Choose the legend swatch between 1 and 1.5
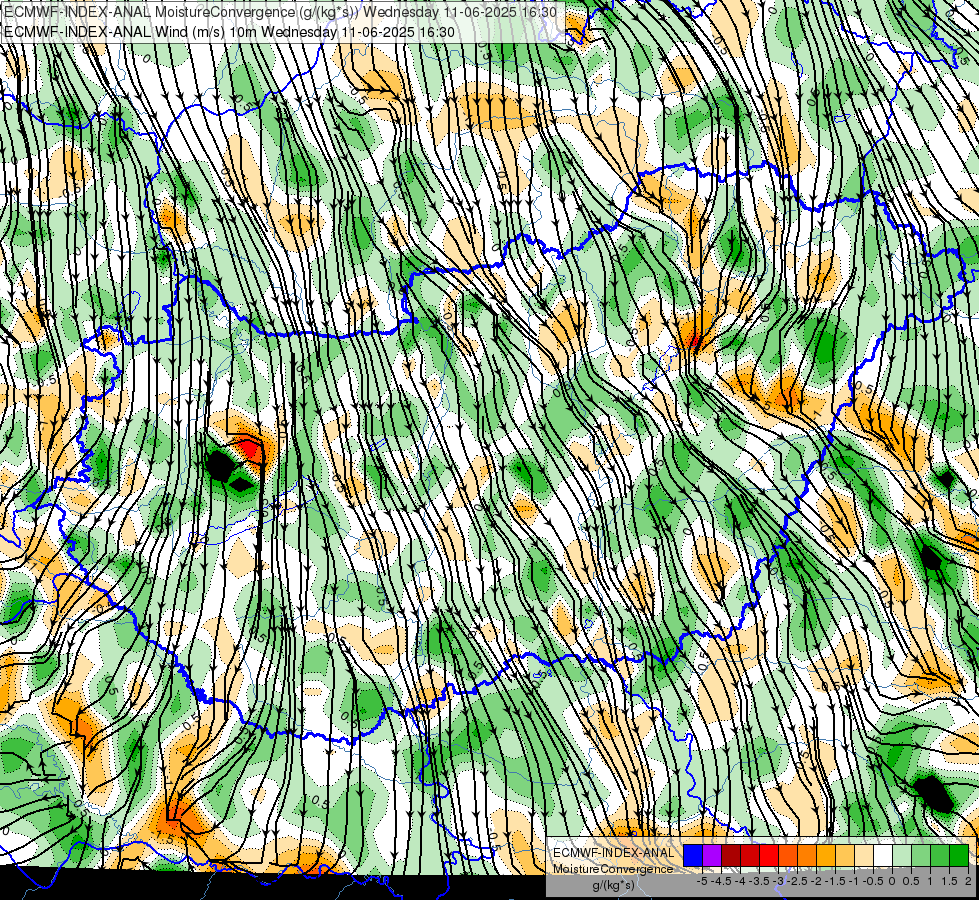979x900 pixels. (x=940, y=855)
